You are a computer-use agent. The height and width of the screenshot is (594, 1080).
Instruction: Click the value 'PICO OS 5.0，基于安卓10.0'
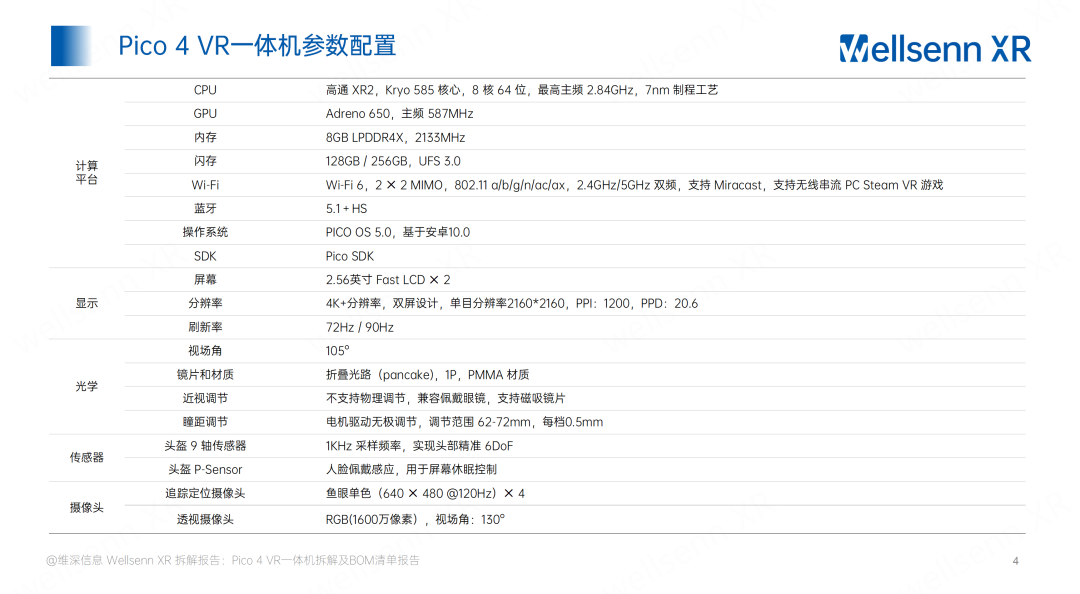click(x=398, y=232)
